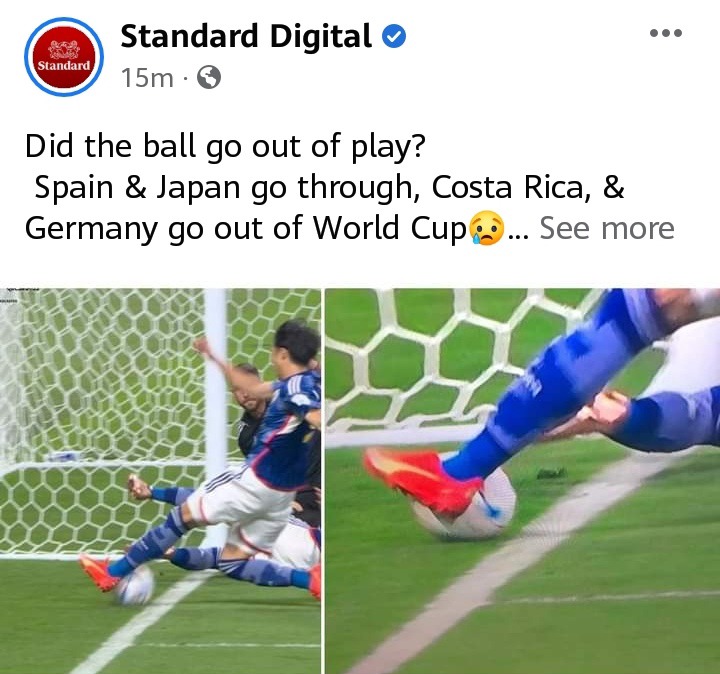Click the ball in the left photo
The height and width of the screenshot is (674, 720).
135,584
